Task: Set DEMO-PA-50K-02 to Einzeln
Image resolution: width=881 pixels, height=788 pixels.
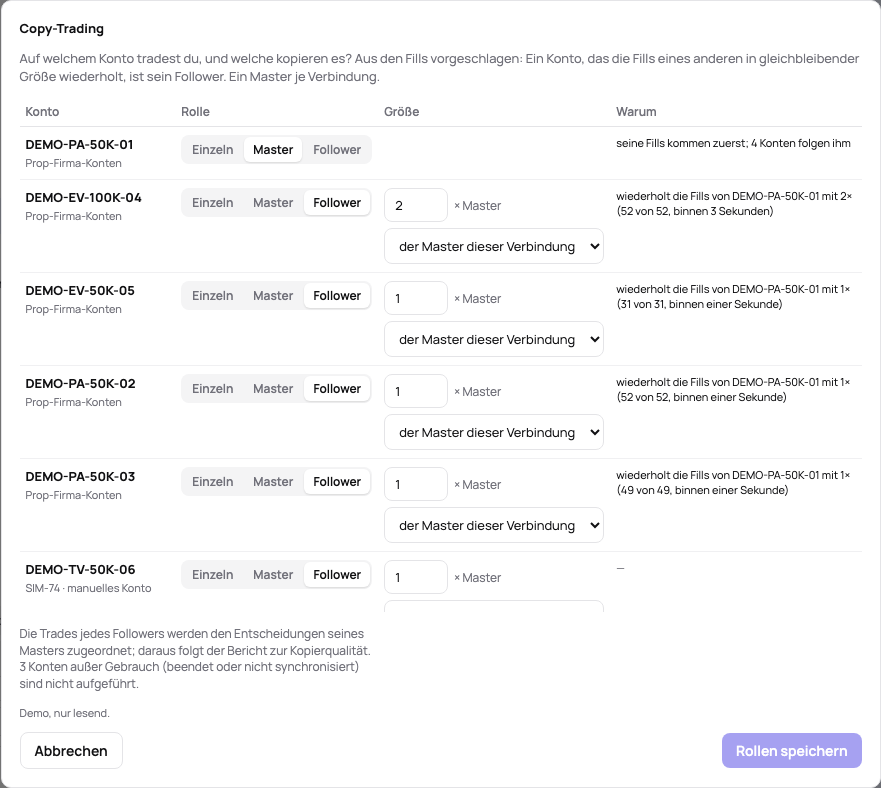Action: tap(212, 388)
